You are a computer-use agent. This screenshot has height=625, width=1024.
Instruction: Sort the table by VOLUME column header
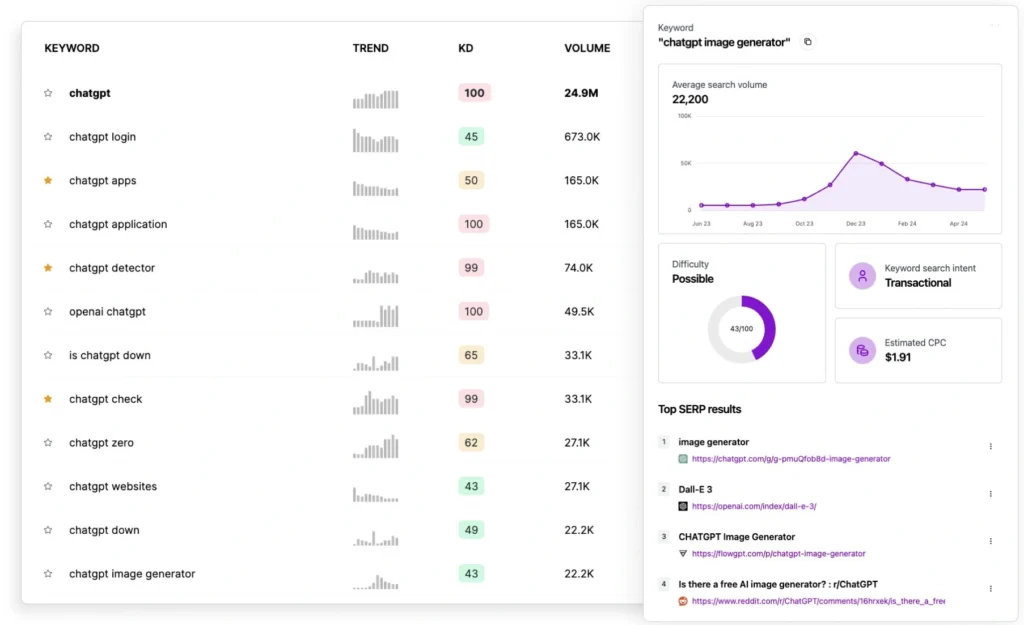tap(587, 48)
